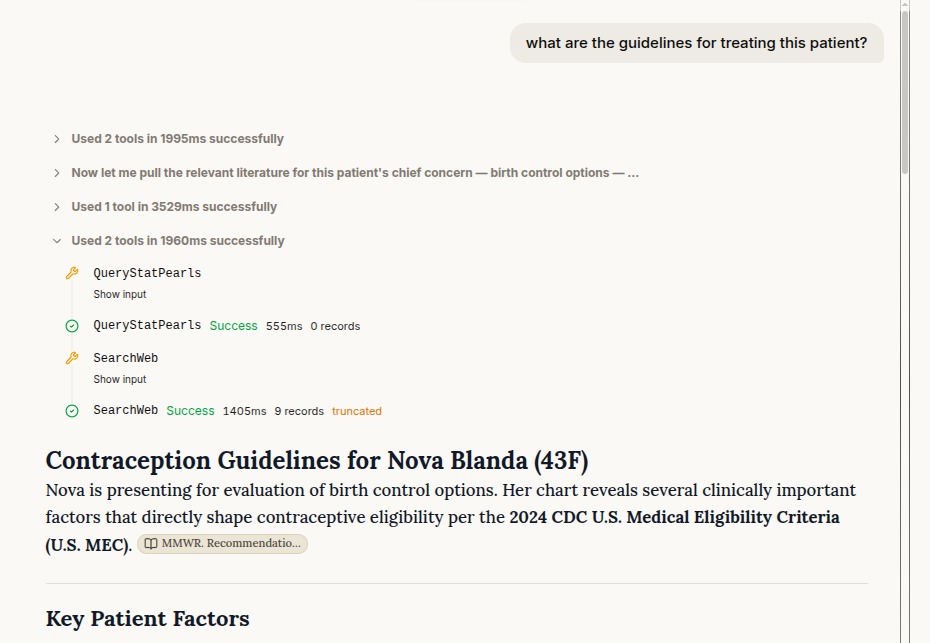
Task: Click book icon in MMWR citation
Action: click(x=151, y=543)
